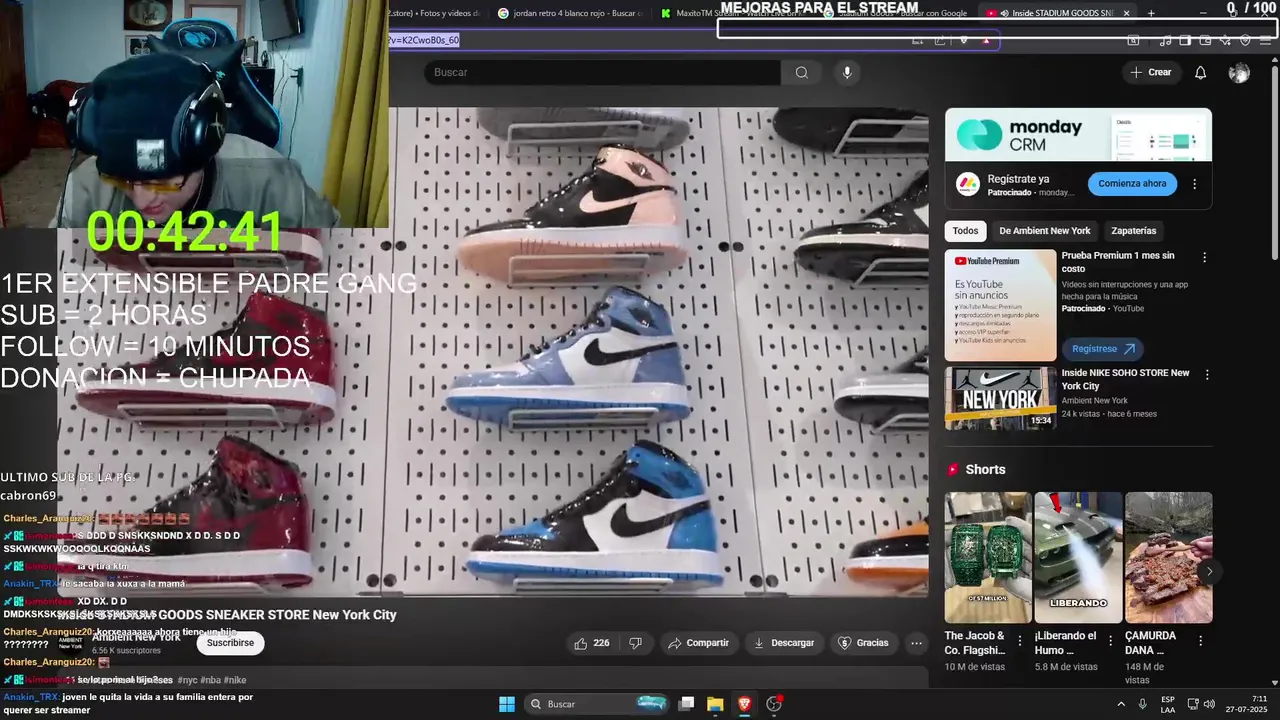The height and width of the screenshot is (720, 1280).
Task: Open the YouTube account avatar menu
Action: coord(1239,72)
